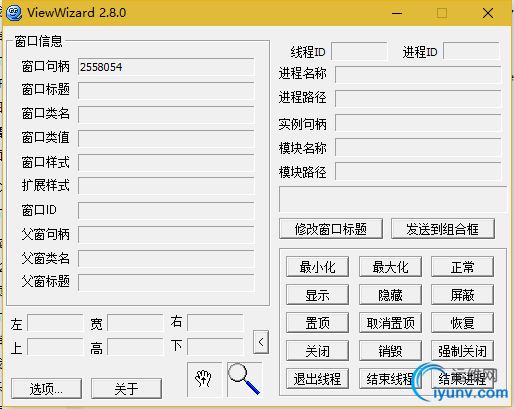Click the 模块名称 input field
The width and height of the screenshot is (514, 409).
point(418,148)
